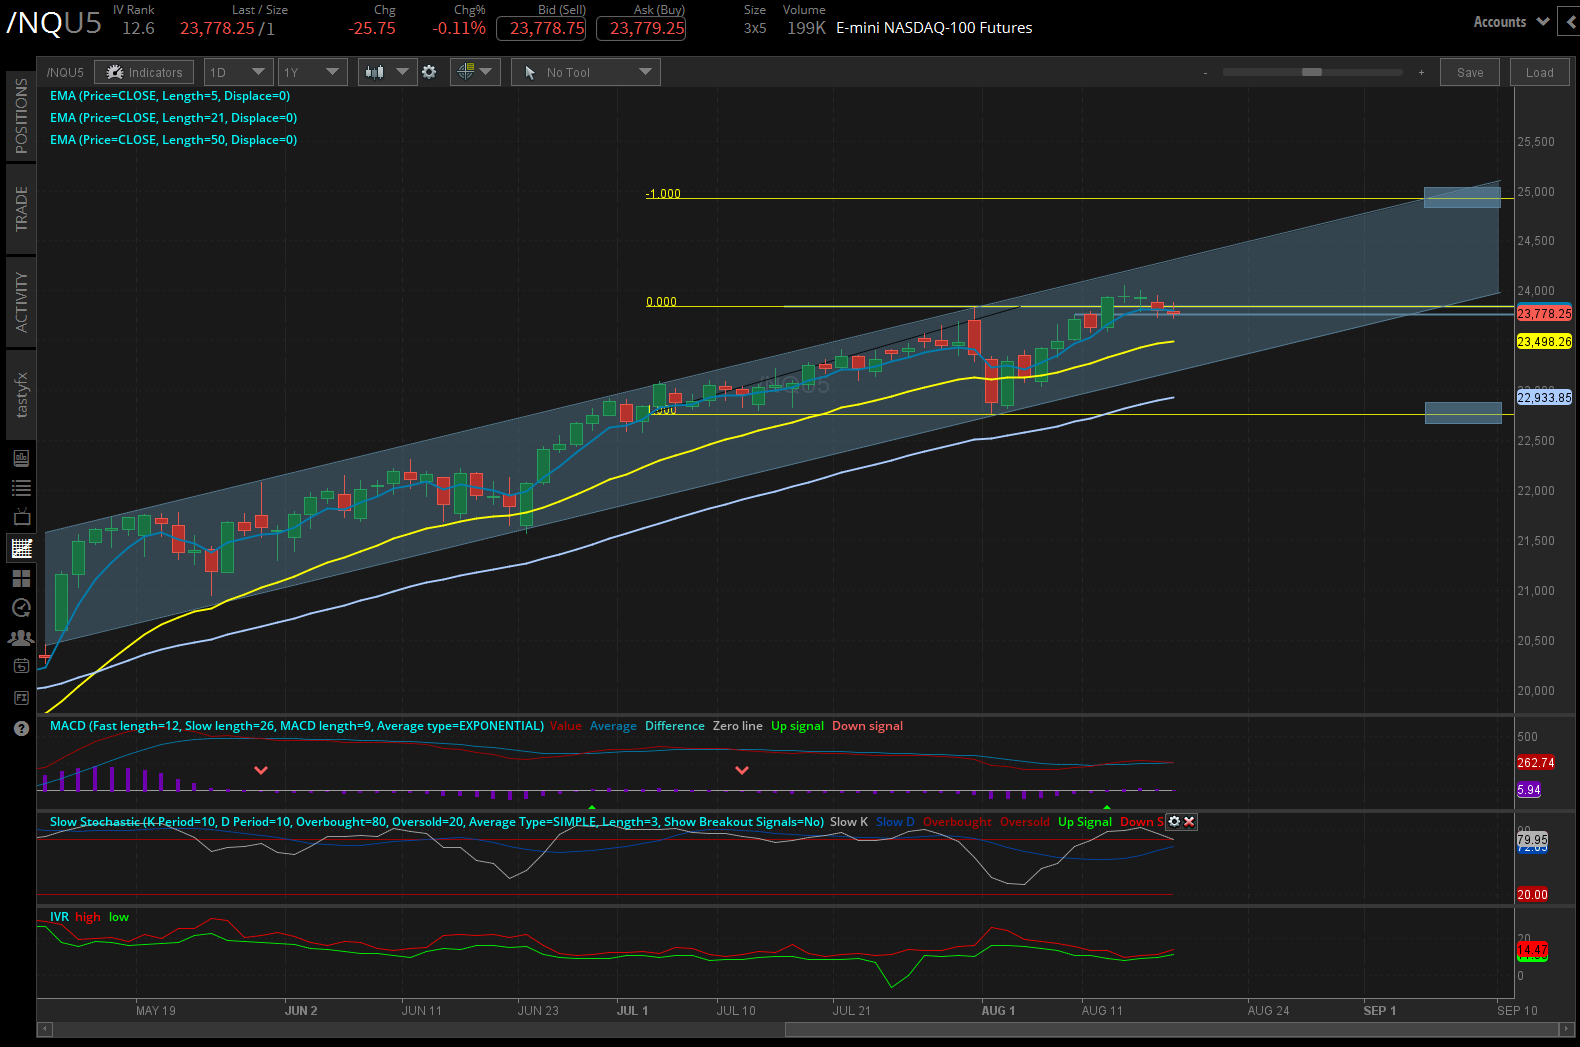
Task: Open the calendar sidebar icon
Action: point(21,667)
